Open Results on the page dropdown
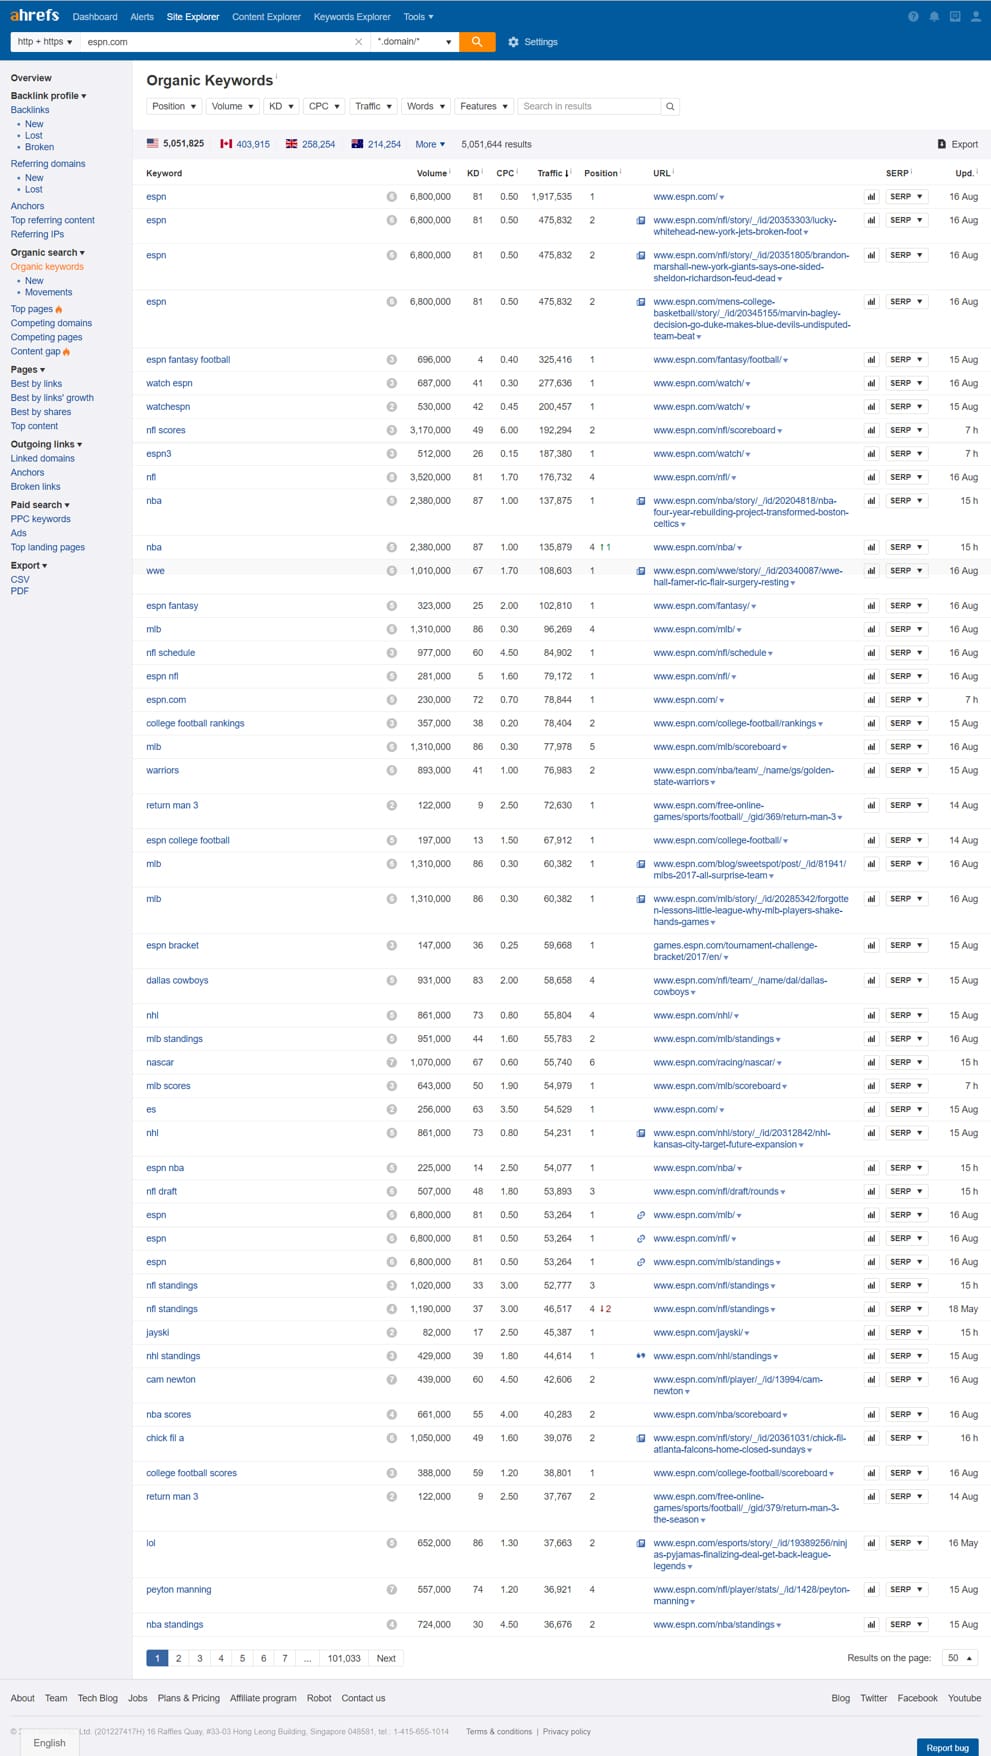Screen dimensions: 991x1756 point(960,1658)
